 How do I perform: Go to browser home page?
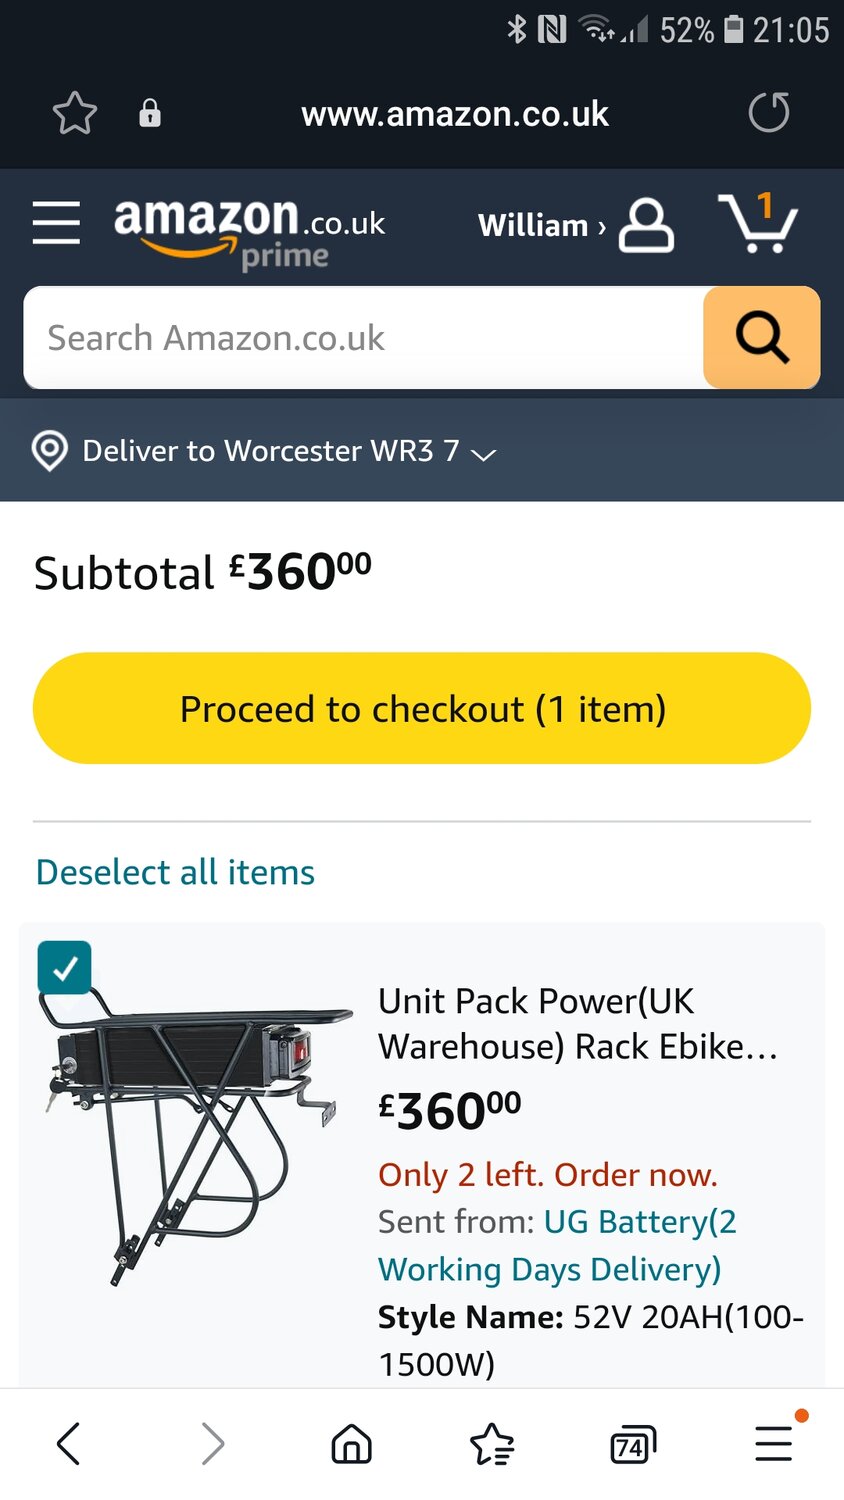(351, 1444)
